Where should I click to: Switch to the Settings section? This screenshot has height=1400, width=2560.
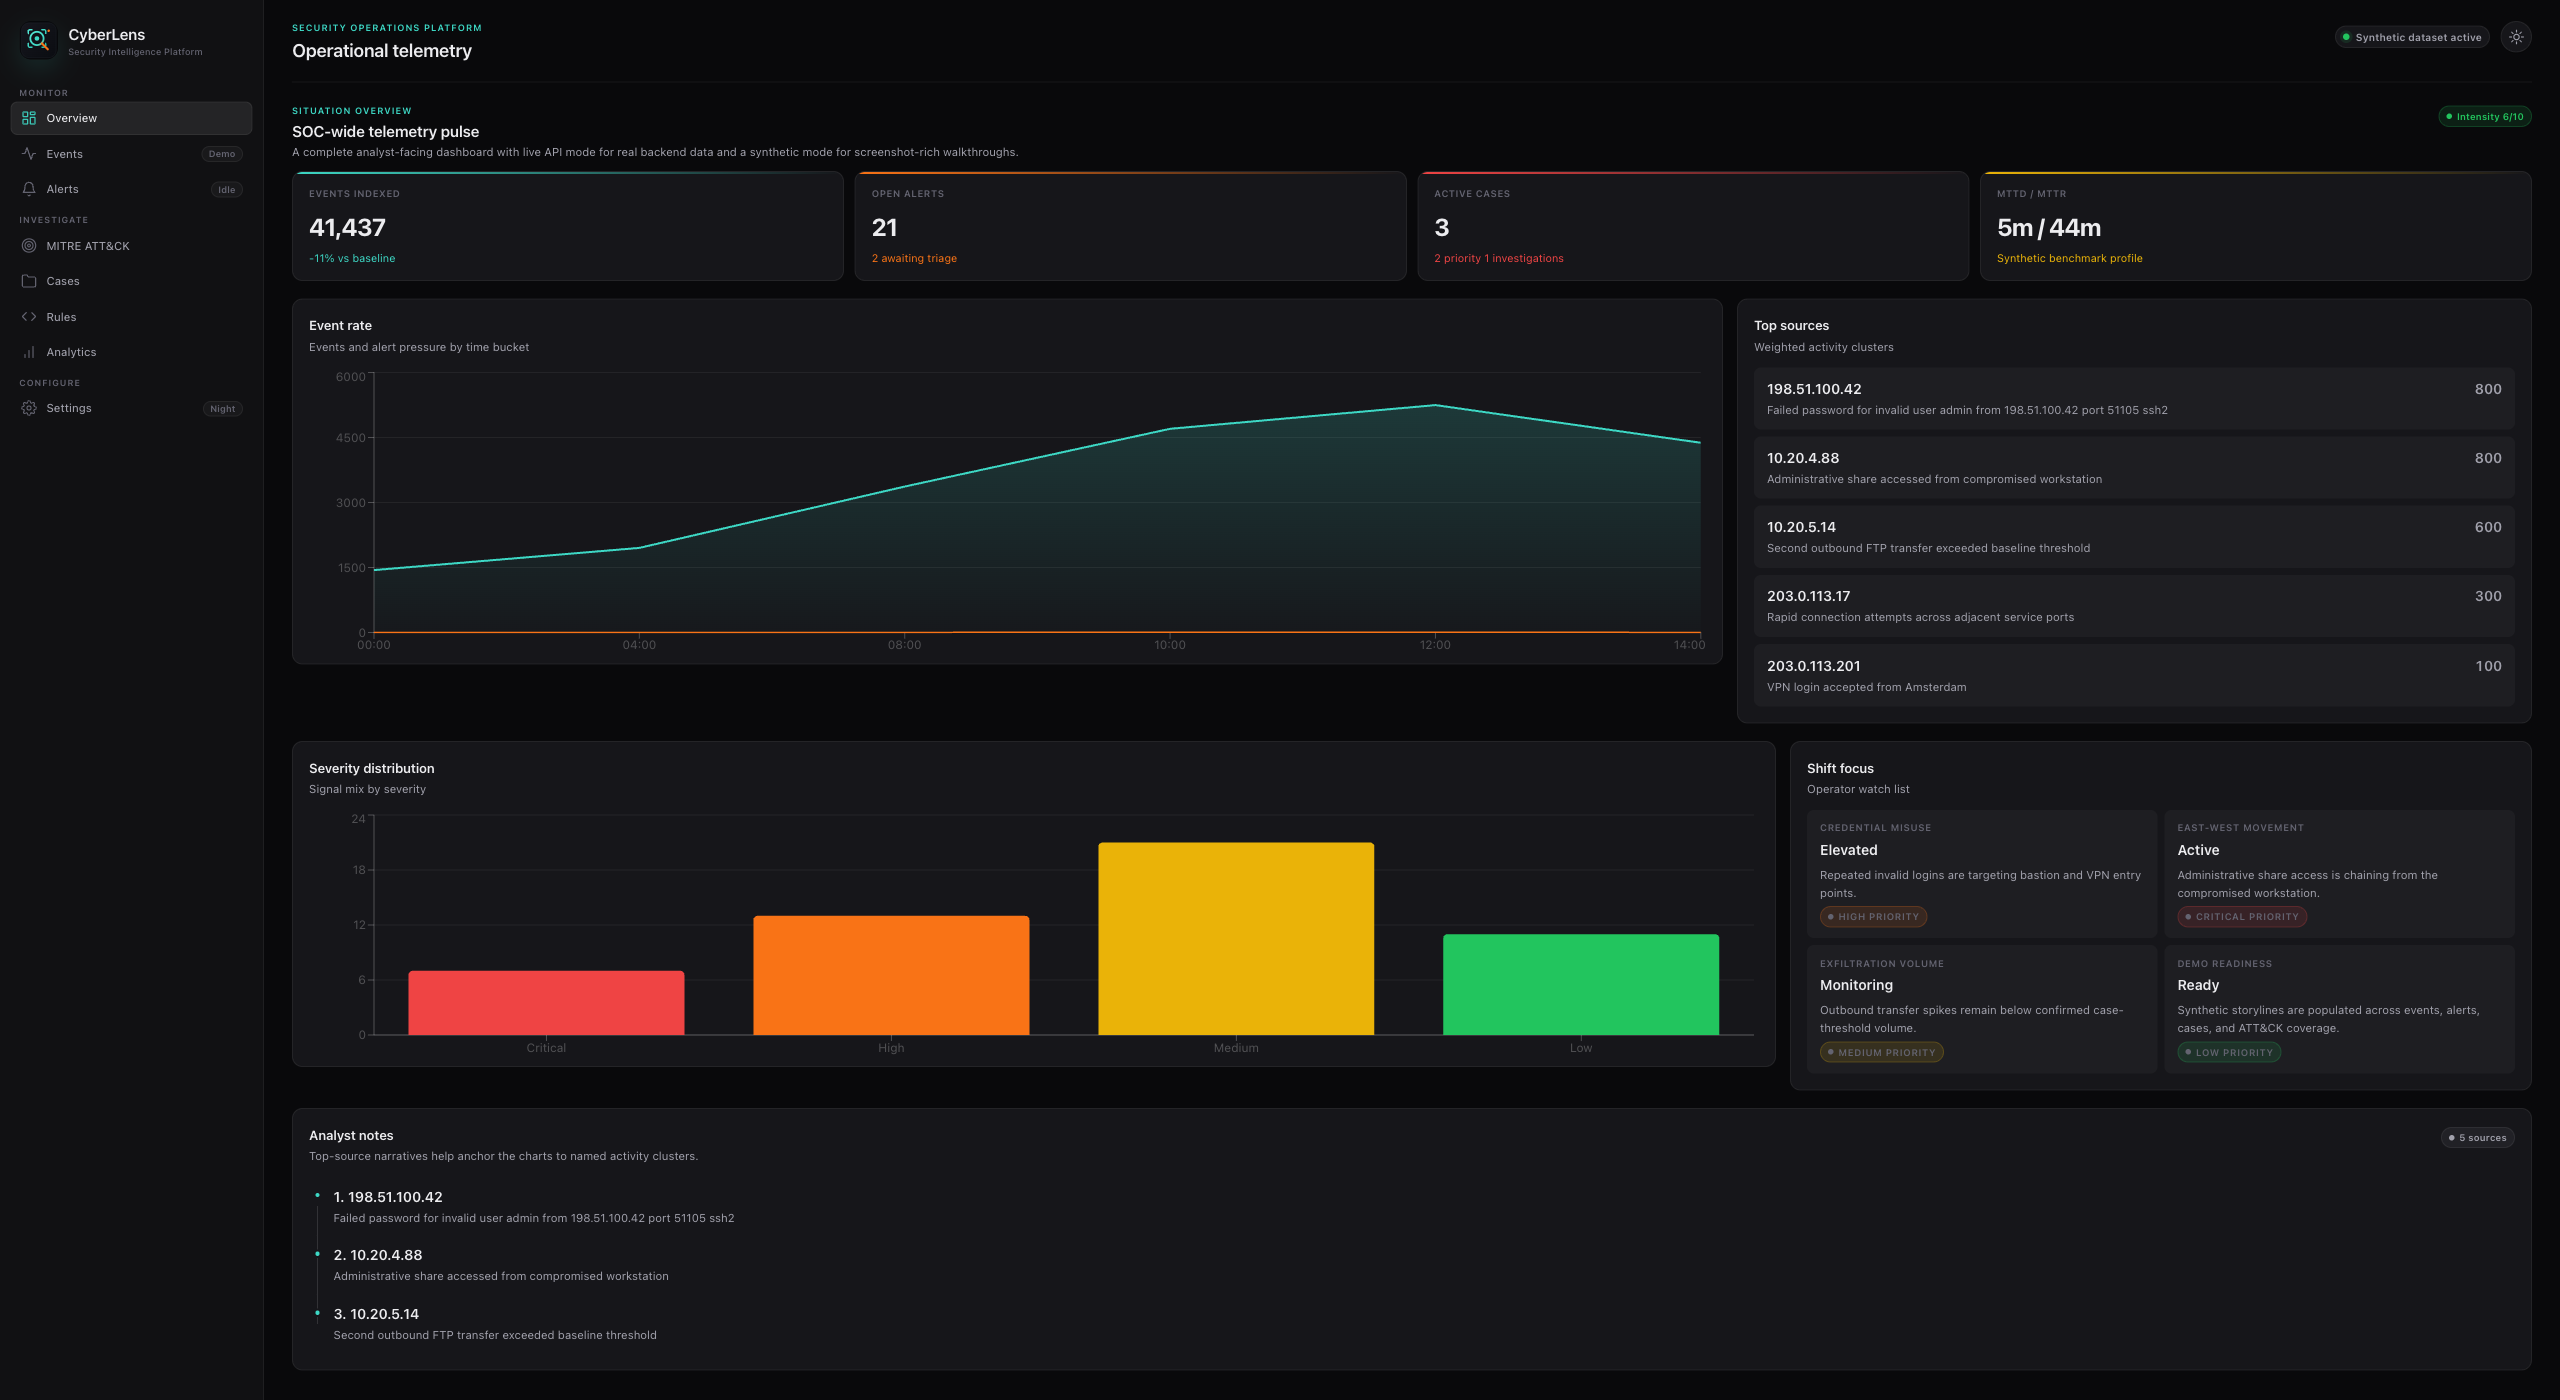pyautogui.click(x=69, y=408)
